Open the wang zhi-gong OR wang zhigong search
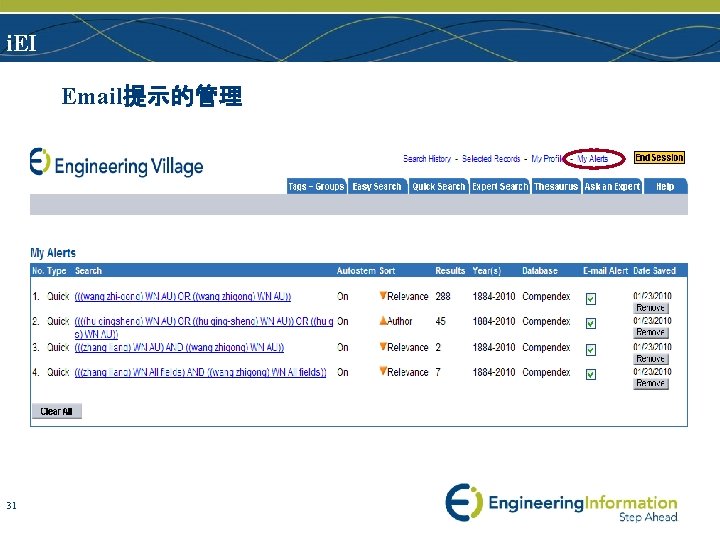The width and height of the screenshot is (720, 540). pyautogui.click(x=183, y=296)
